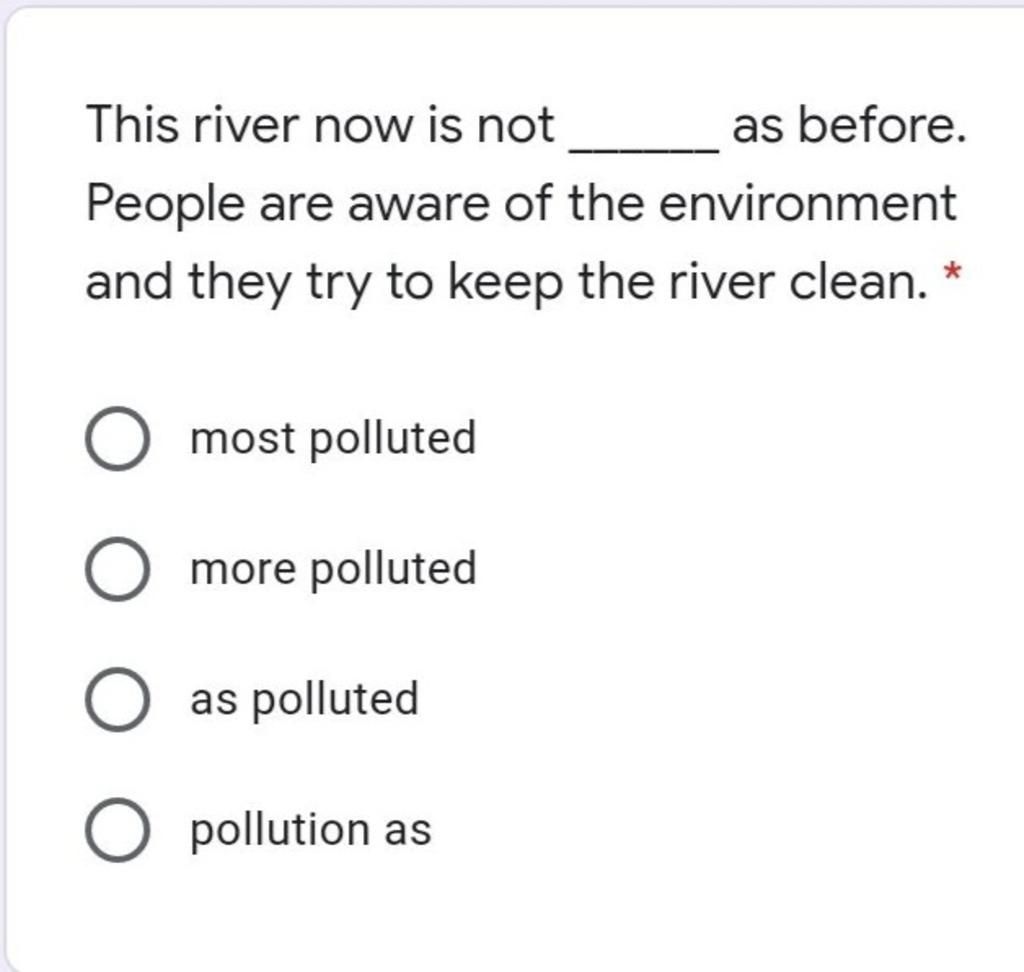Click the word "environment" in the question
Image resolution: width=1024 pixels, height=972 pixels.
807,204
